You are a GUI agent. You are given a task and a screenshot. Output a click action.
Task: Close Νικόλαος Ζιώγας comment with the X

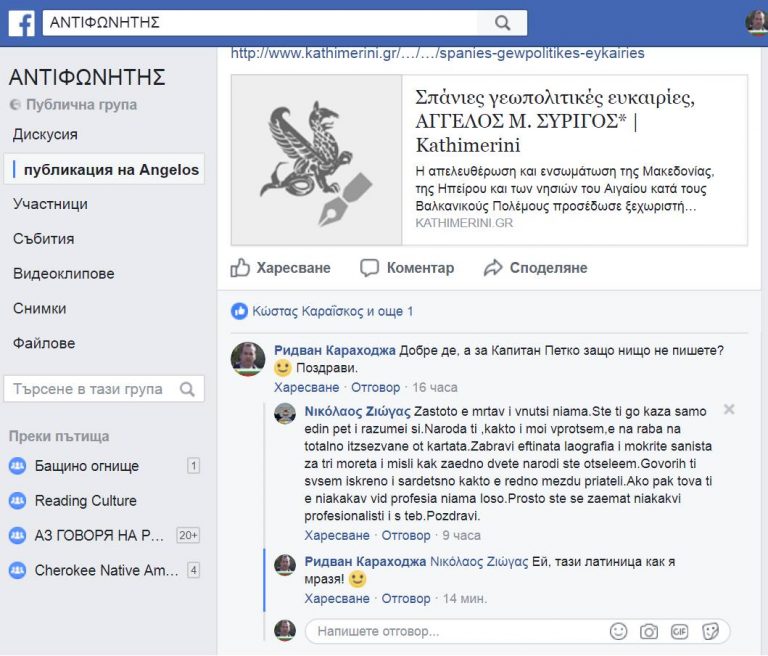point(729,409)
